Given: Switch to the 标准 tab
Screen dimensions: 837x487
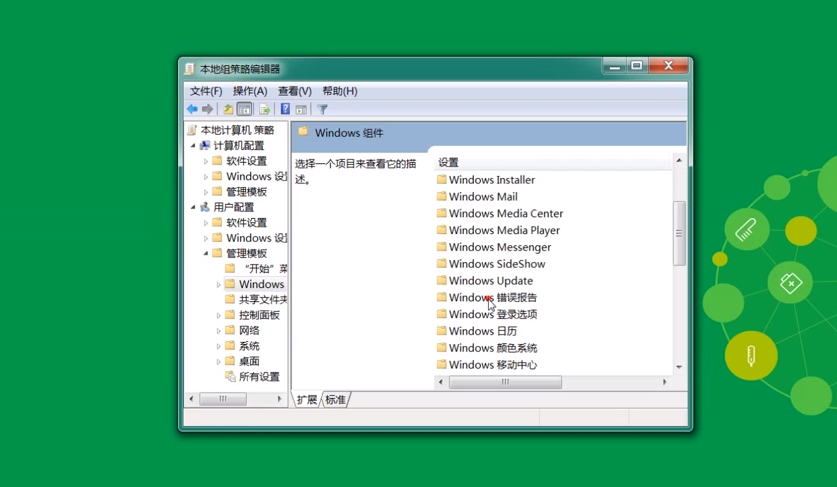Looking at the screenshot, I should click(335, 399).
